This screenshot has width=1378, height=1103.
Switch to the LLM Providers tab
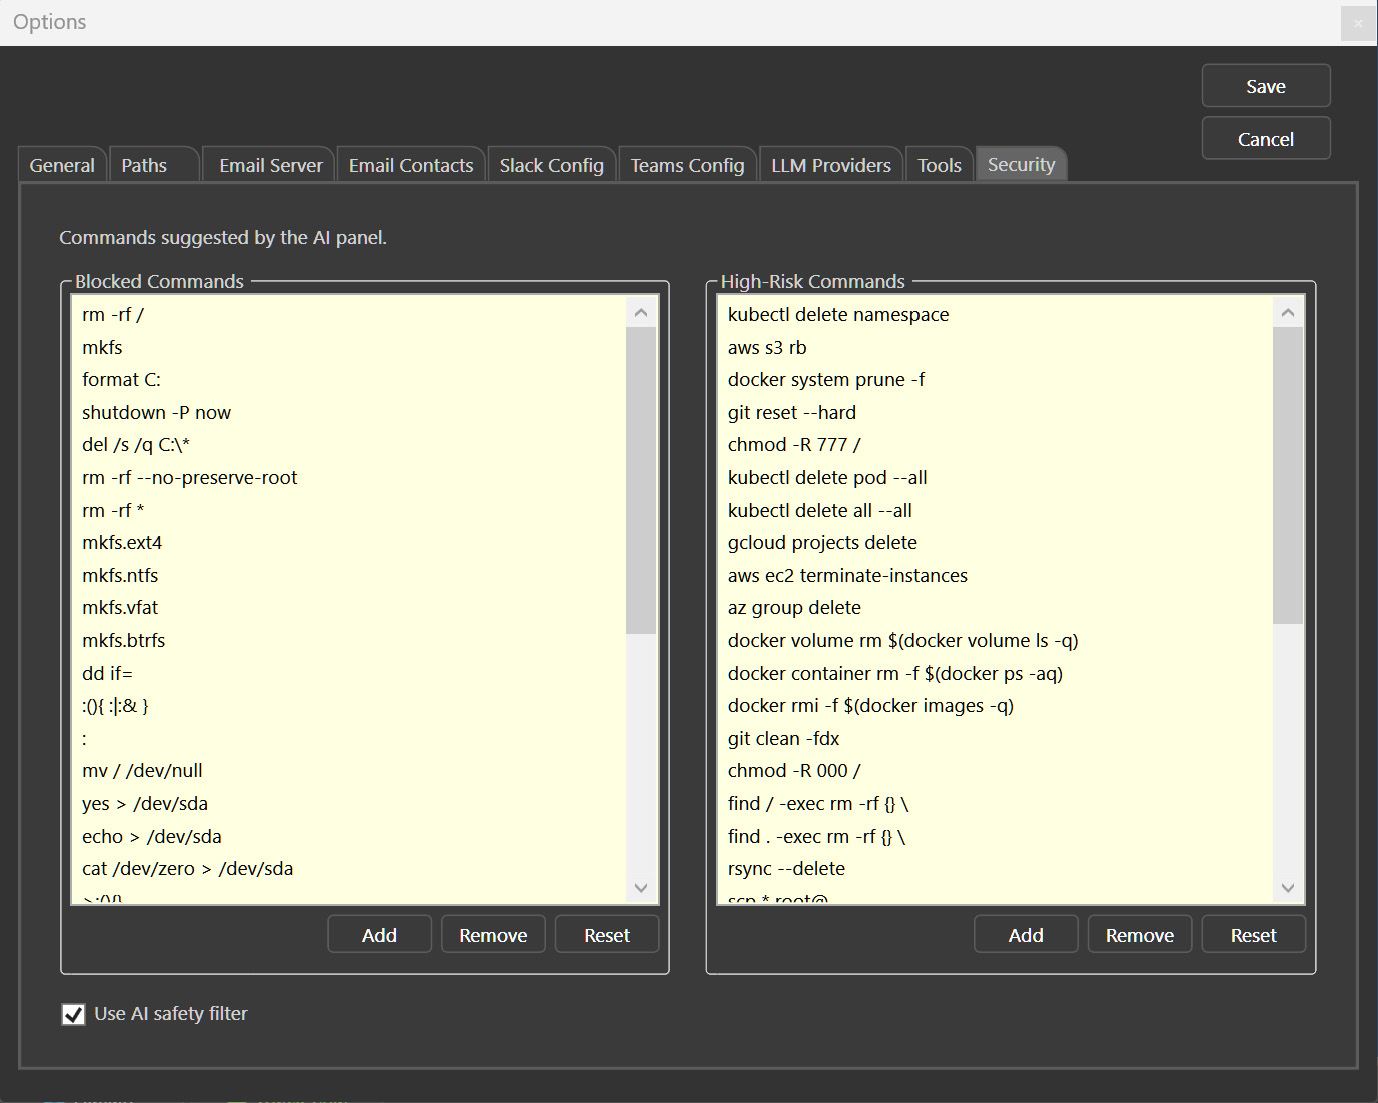[x=830, y=165]
